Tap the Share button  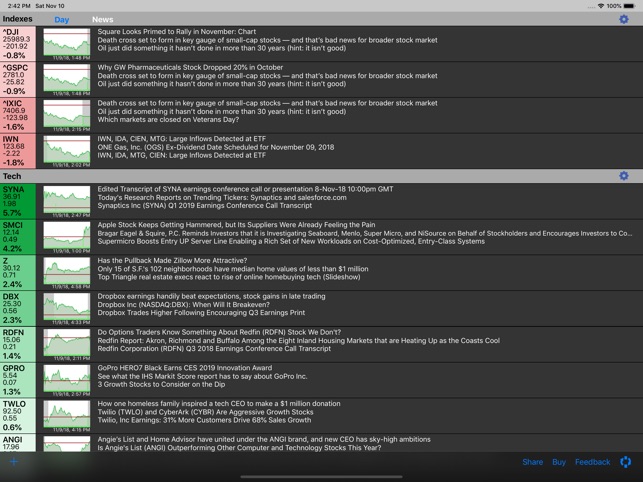tap(532, 462)
